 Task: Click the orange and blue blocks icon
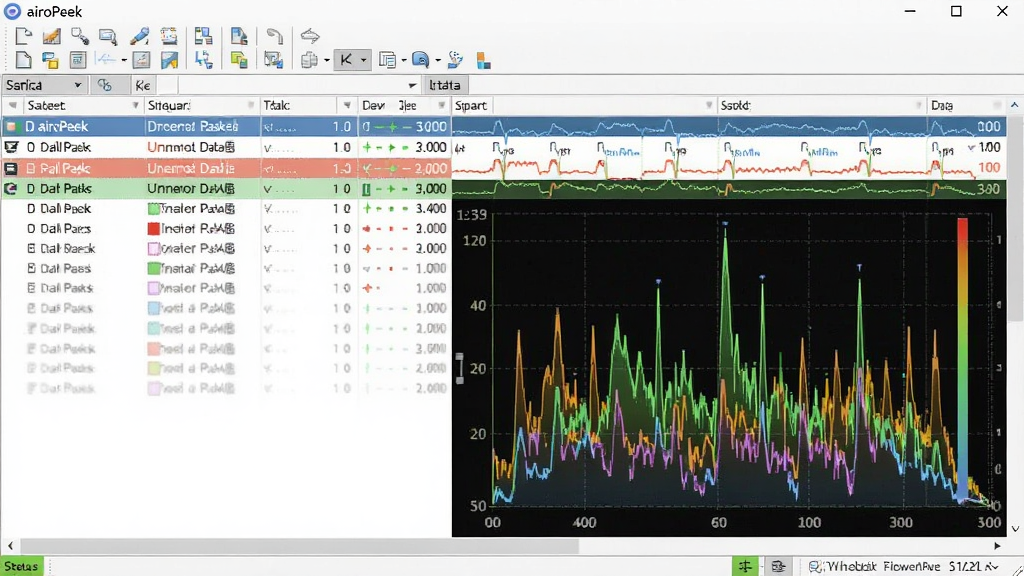click(x=483, y=61)
